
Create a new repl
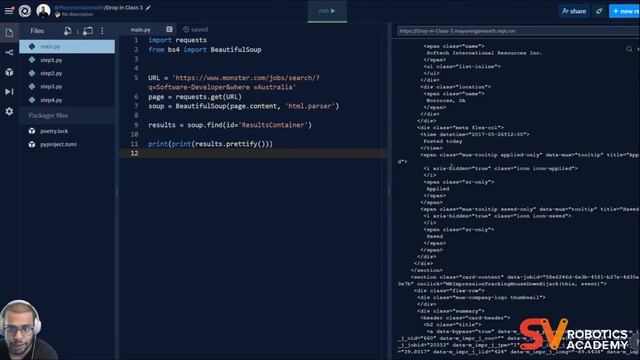click(x=624, y=11)
